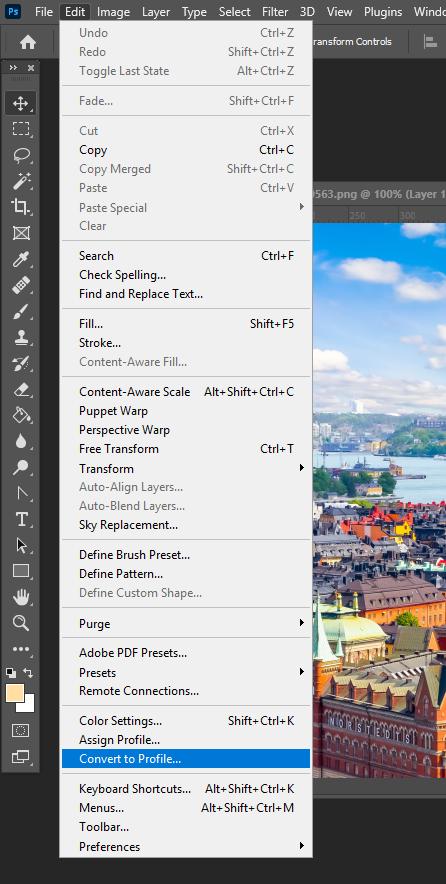Select the Path Selection tool

pos(21,545)
